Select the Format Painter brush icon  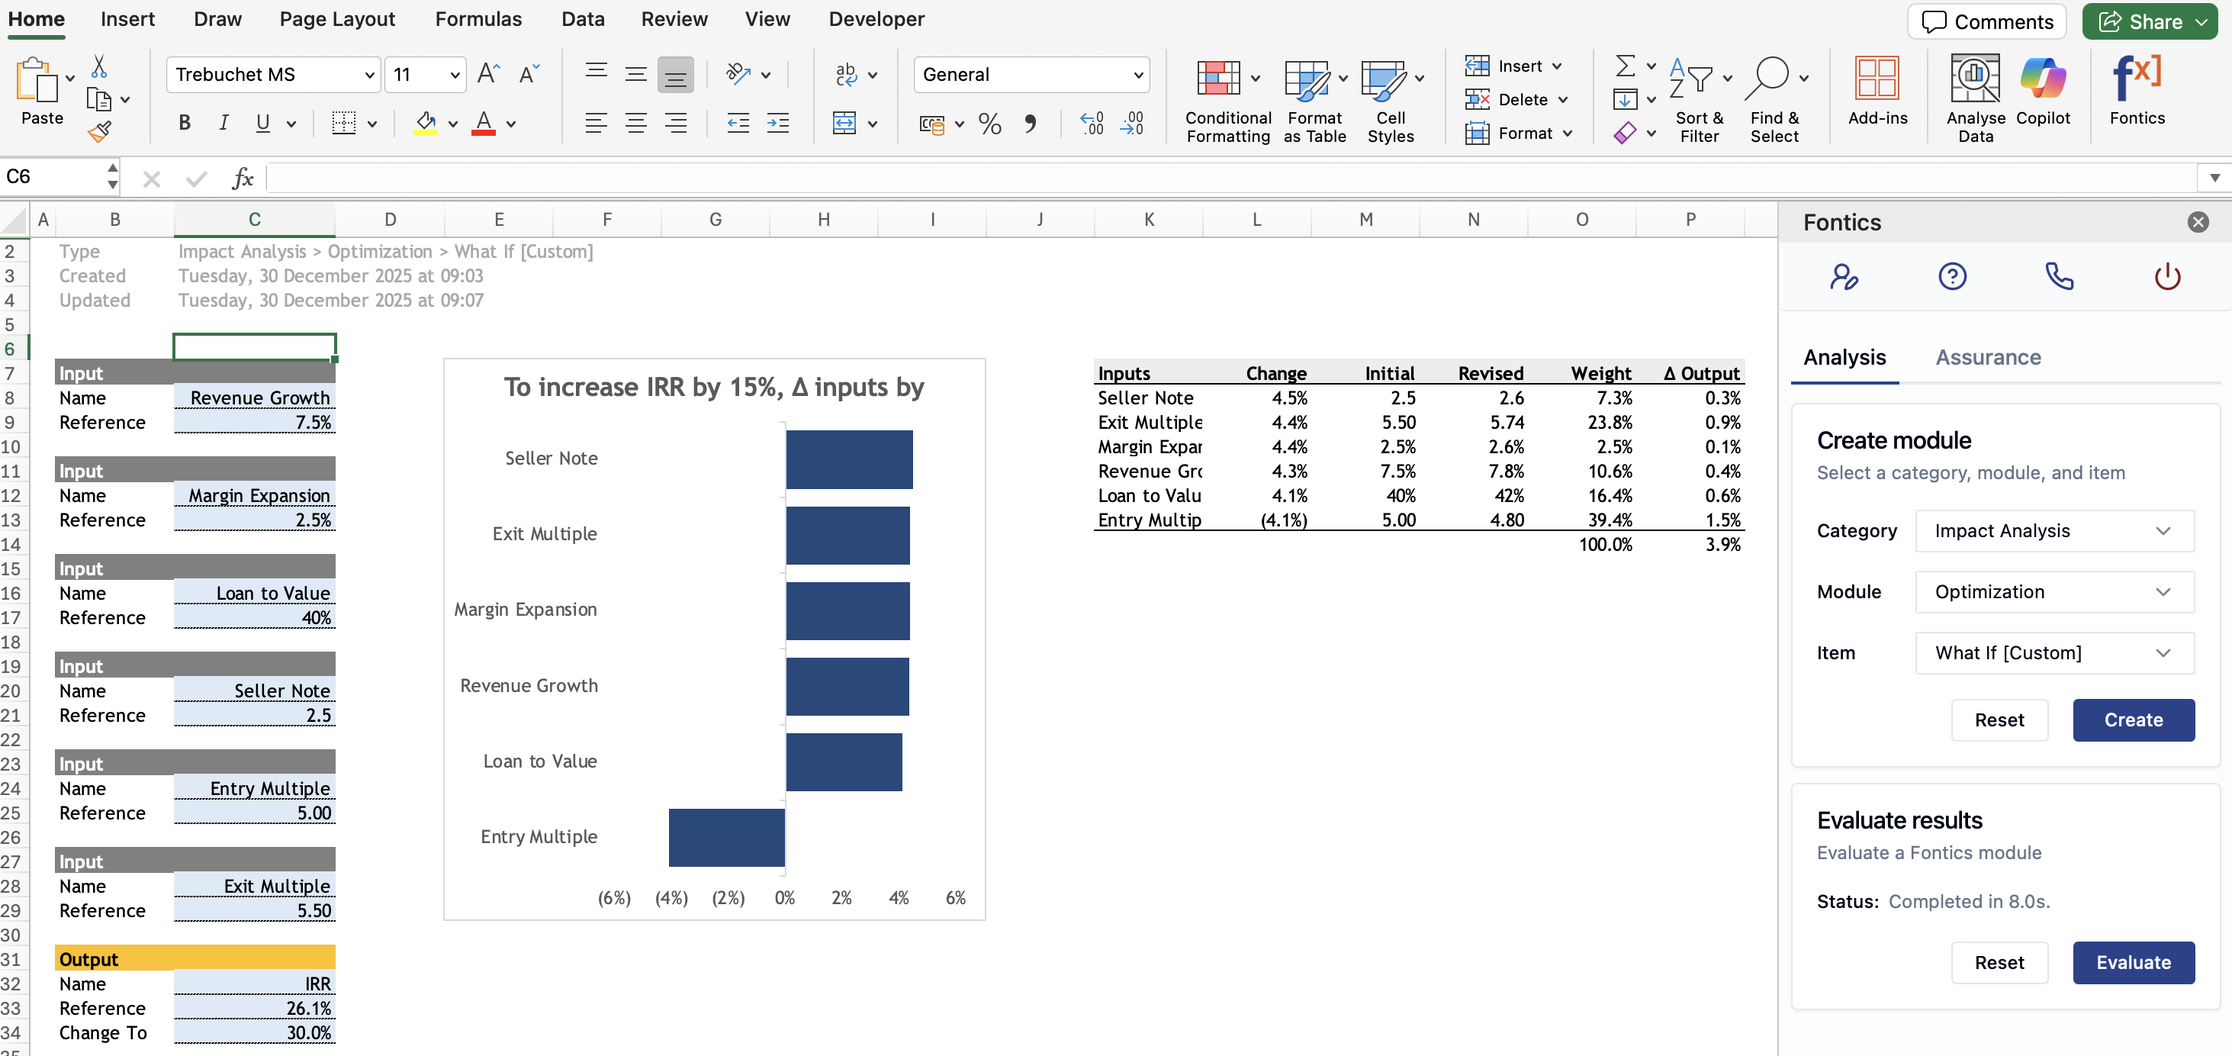pyautogui.click(x=99, y=132)
